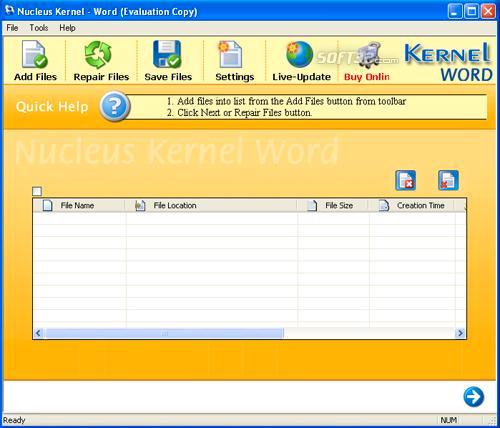Sort by the File Size column header
This screenshot has width=500, height=428.
pos(333,205)
